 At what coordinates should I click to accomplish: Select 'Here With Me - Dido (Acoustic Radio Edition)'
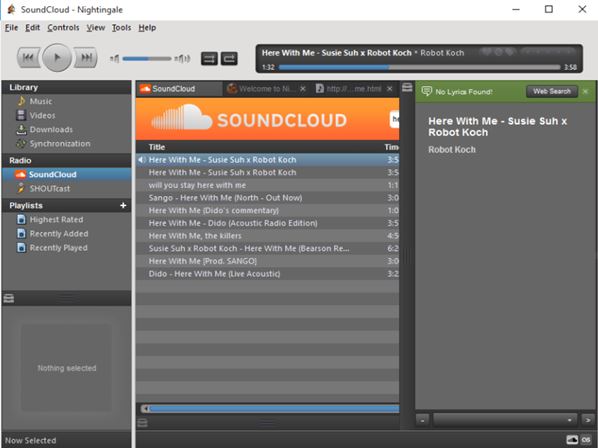[268, 223]
